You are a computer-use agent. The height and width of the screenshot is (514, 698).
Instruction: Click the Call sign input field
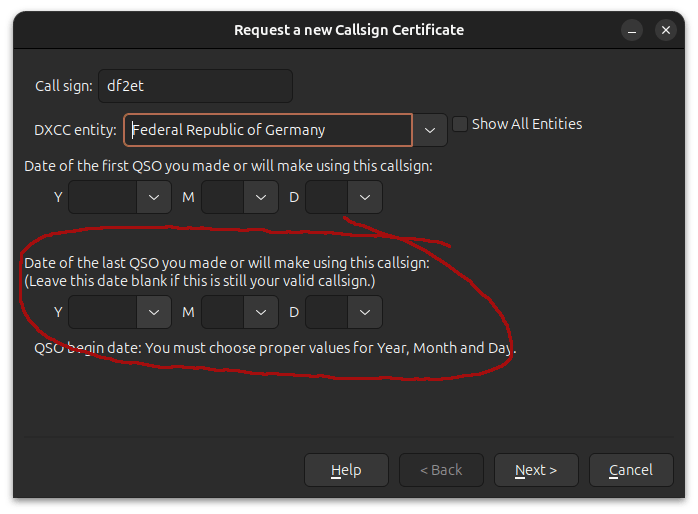[195, 86]
